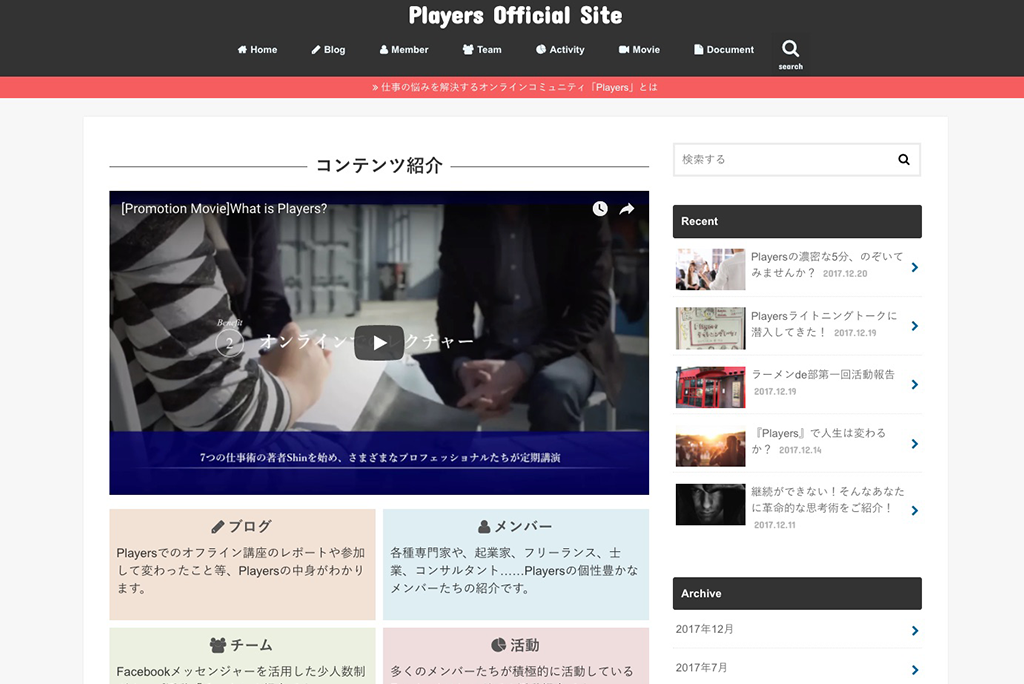Click chevron next to 2017年12月
This screenshot has width=1024, height=684.
[914, 630]
